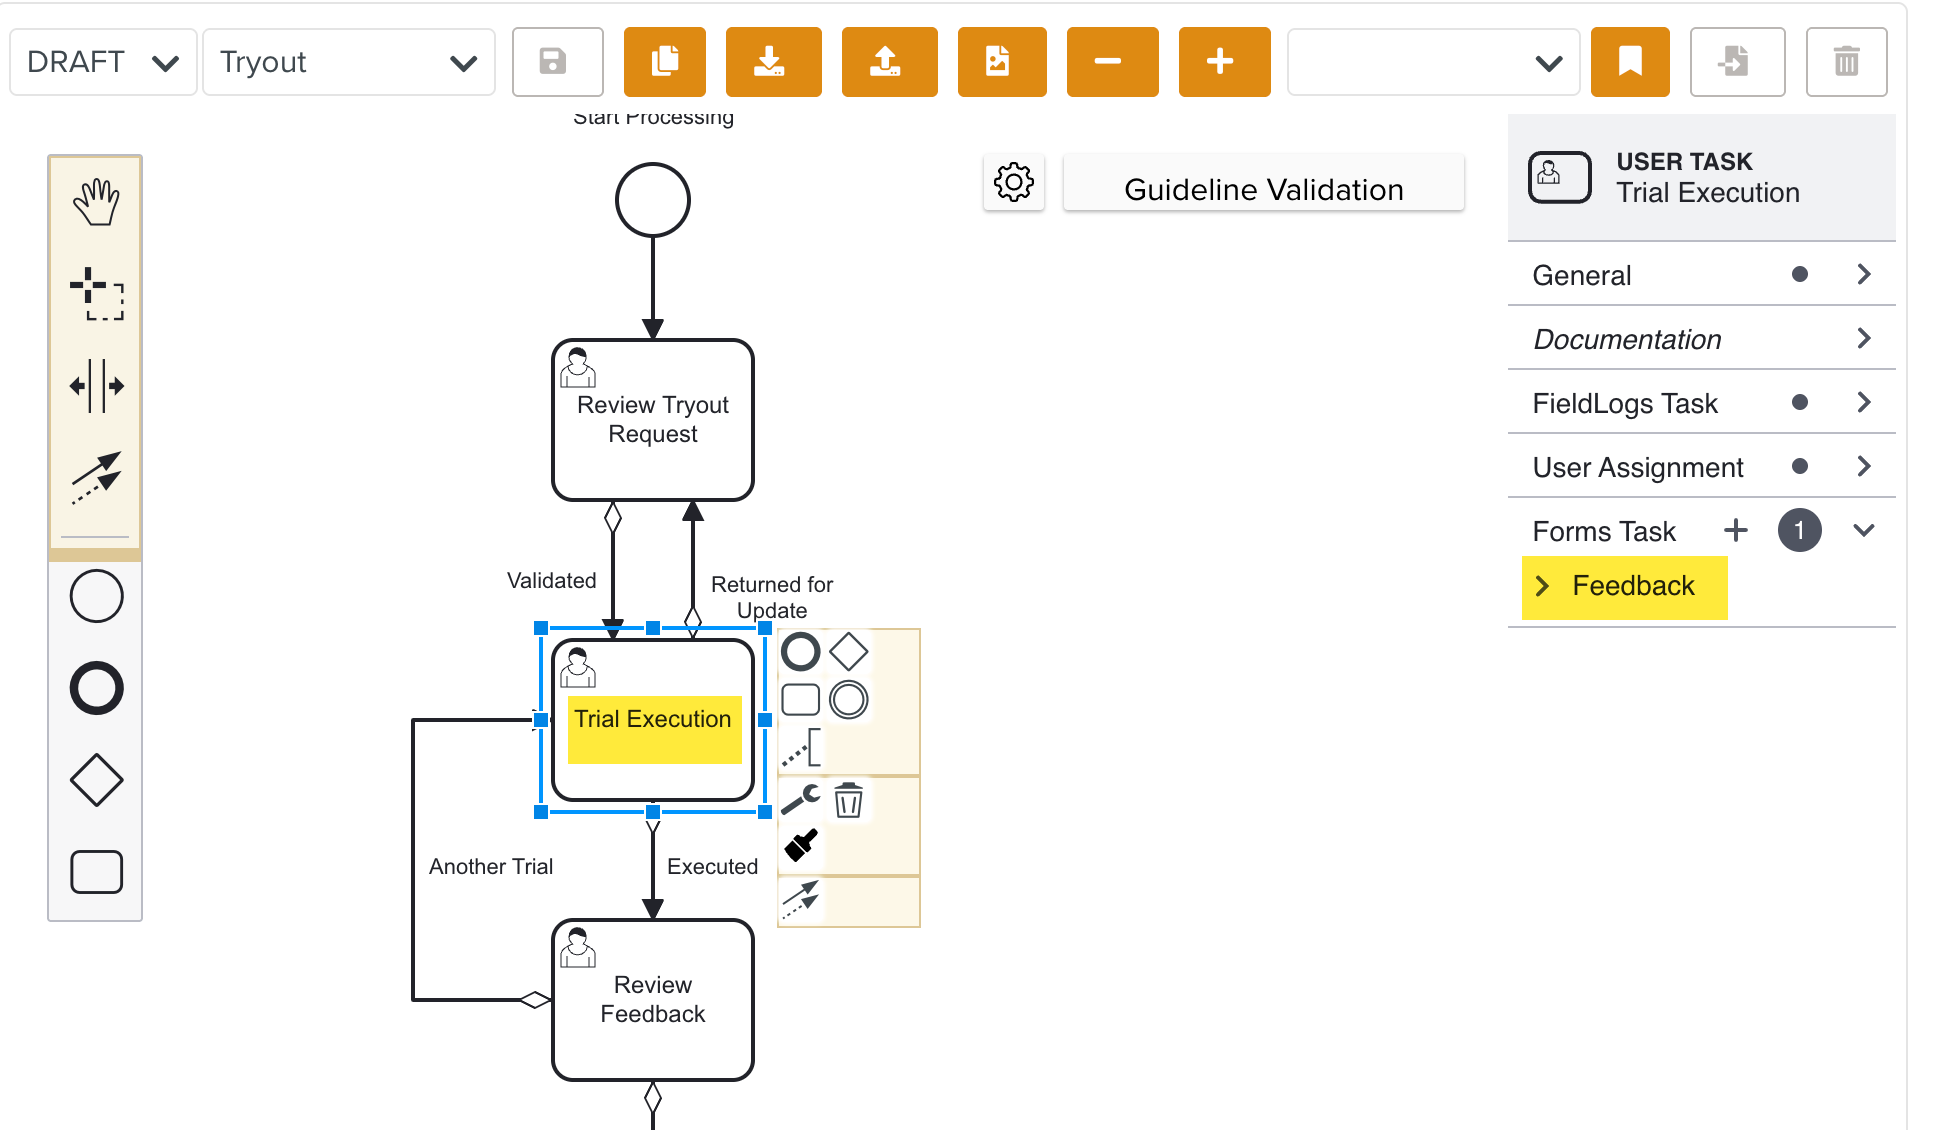Screen dimensions: 1936x1130
Task: Open the empty toolbar dropdown
Action: [1432, 62]
